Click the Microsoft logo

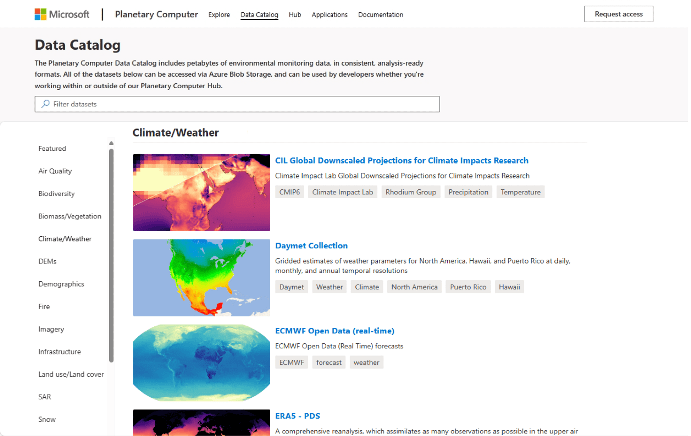point(65,15)
